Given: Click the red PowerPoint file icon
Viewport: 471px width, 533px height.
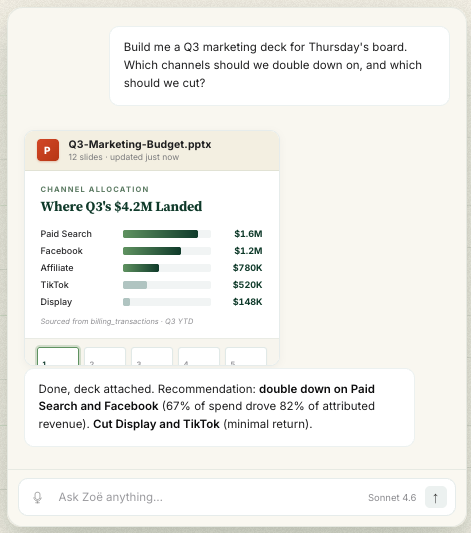Looking at the screenshot, I should pyautogui.click(x=48, y=150).
